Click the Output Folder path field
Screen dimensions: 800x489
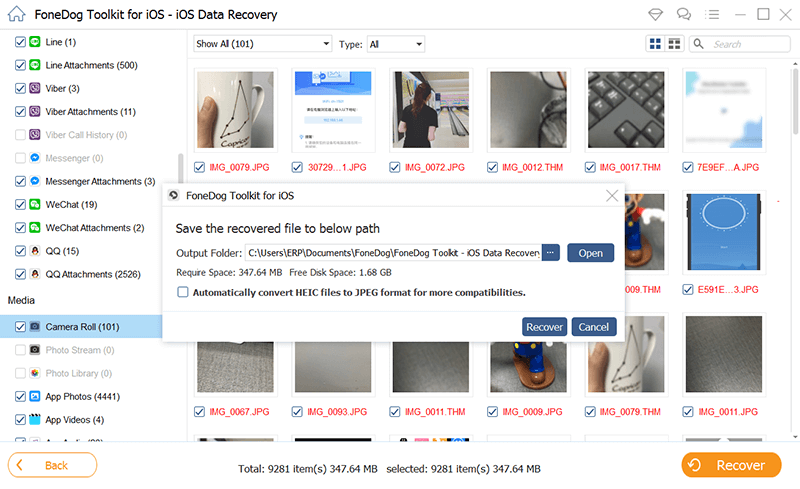[393, 253]
